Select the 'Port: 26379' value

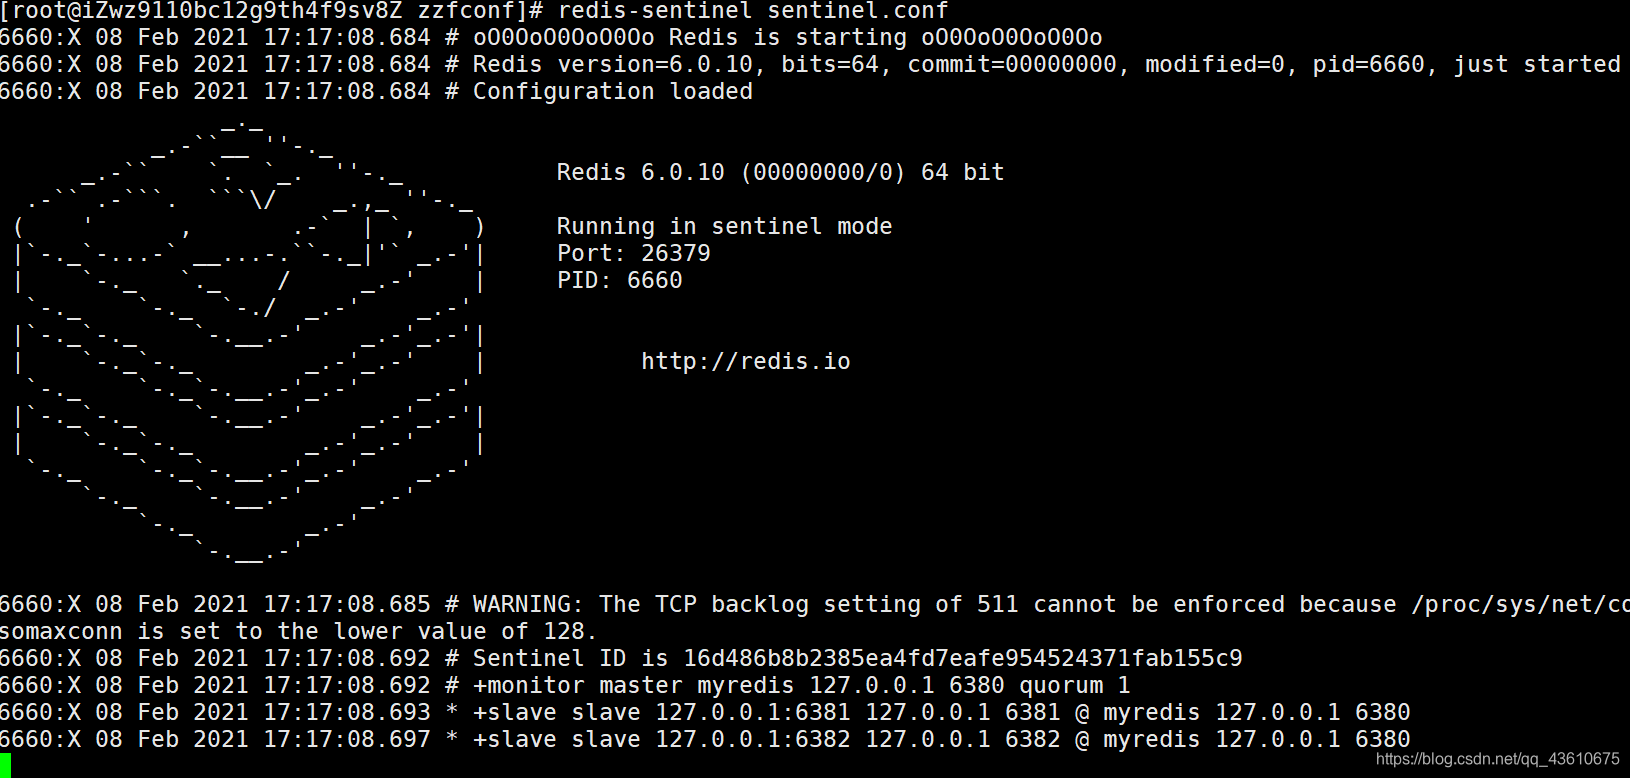[633, 253]
